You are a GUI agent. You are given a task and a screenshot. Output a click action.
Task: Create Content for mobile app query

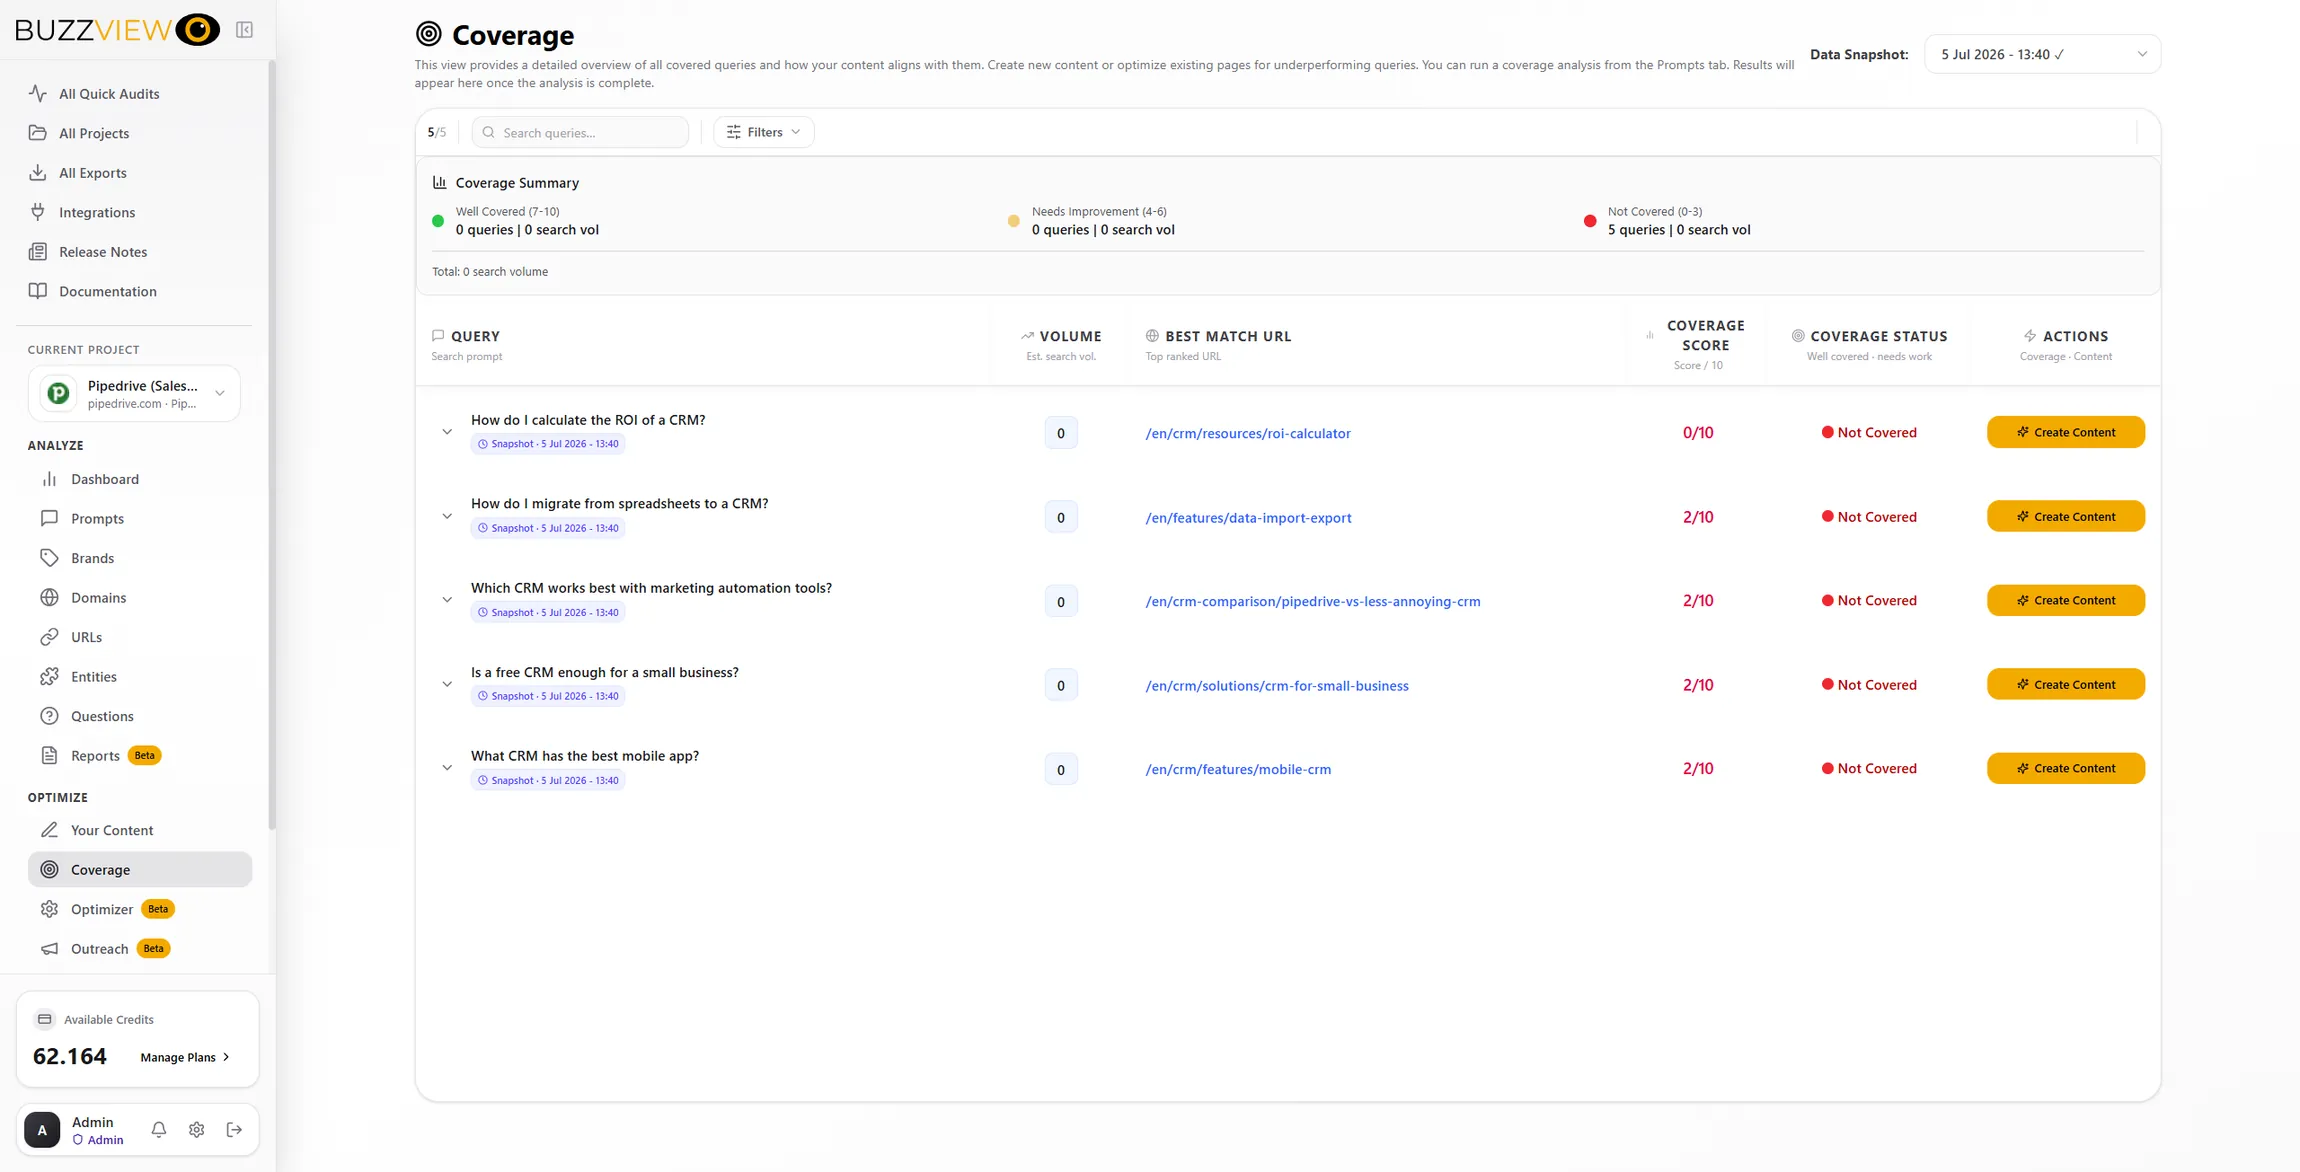pos(2066,768)
